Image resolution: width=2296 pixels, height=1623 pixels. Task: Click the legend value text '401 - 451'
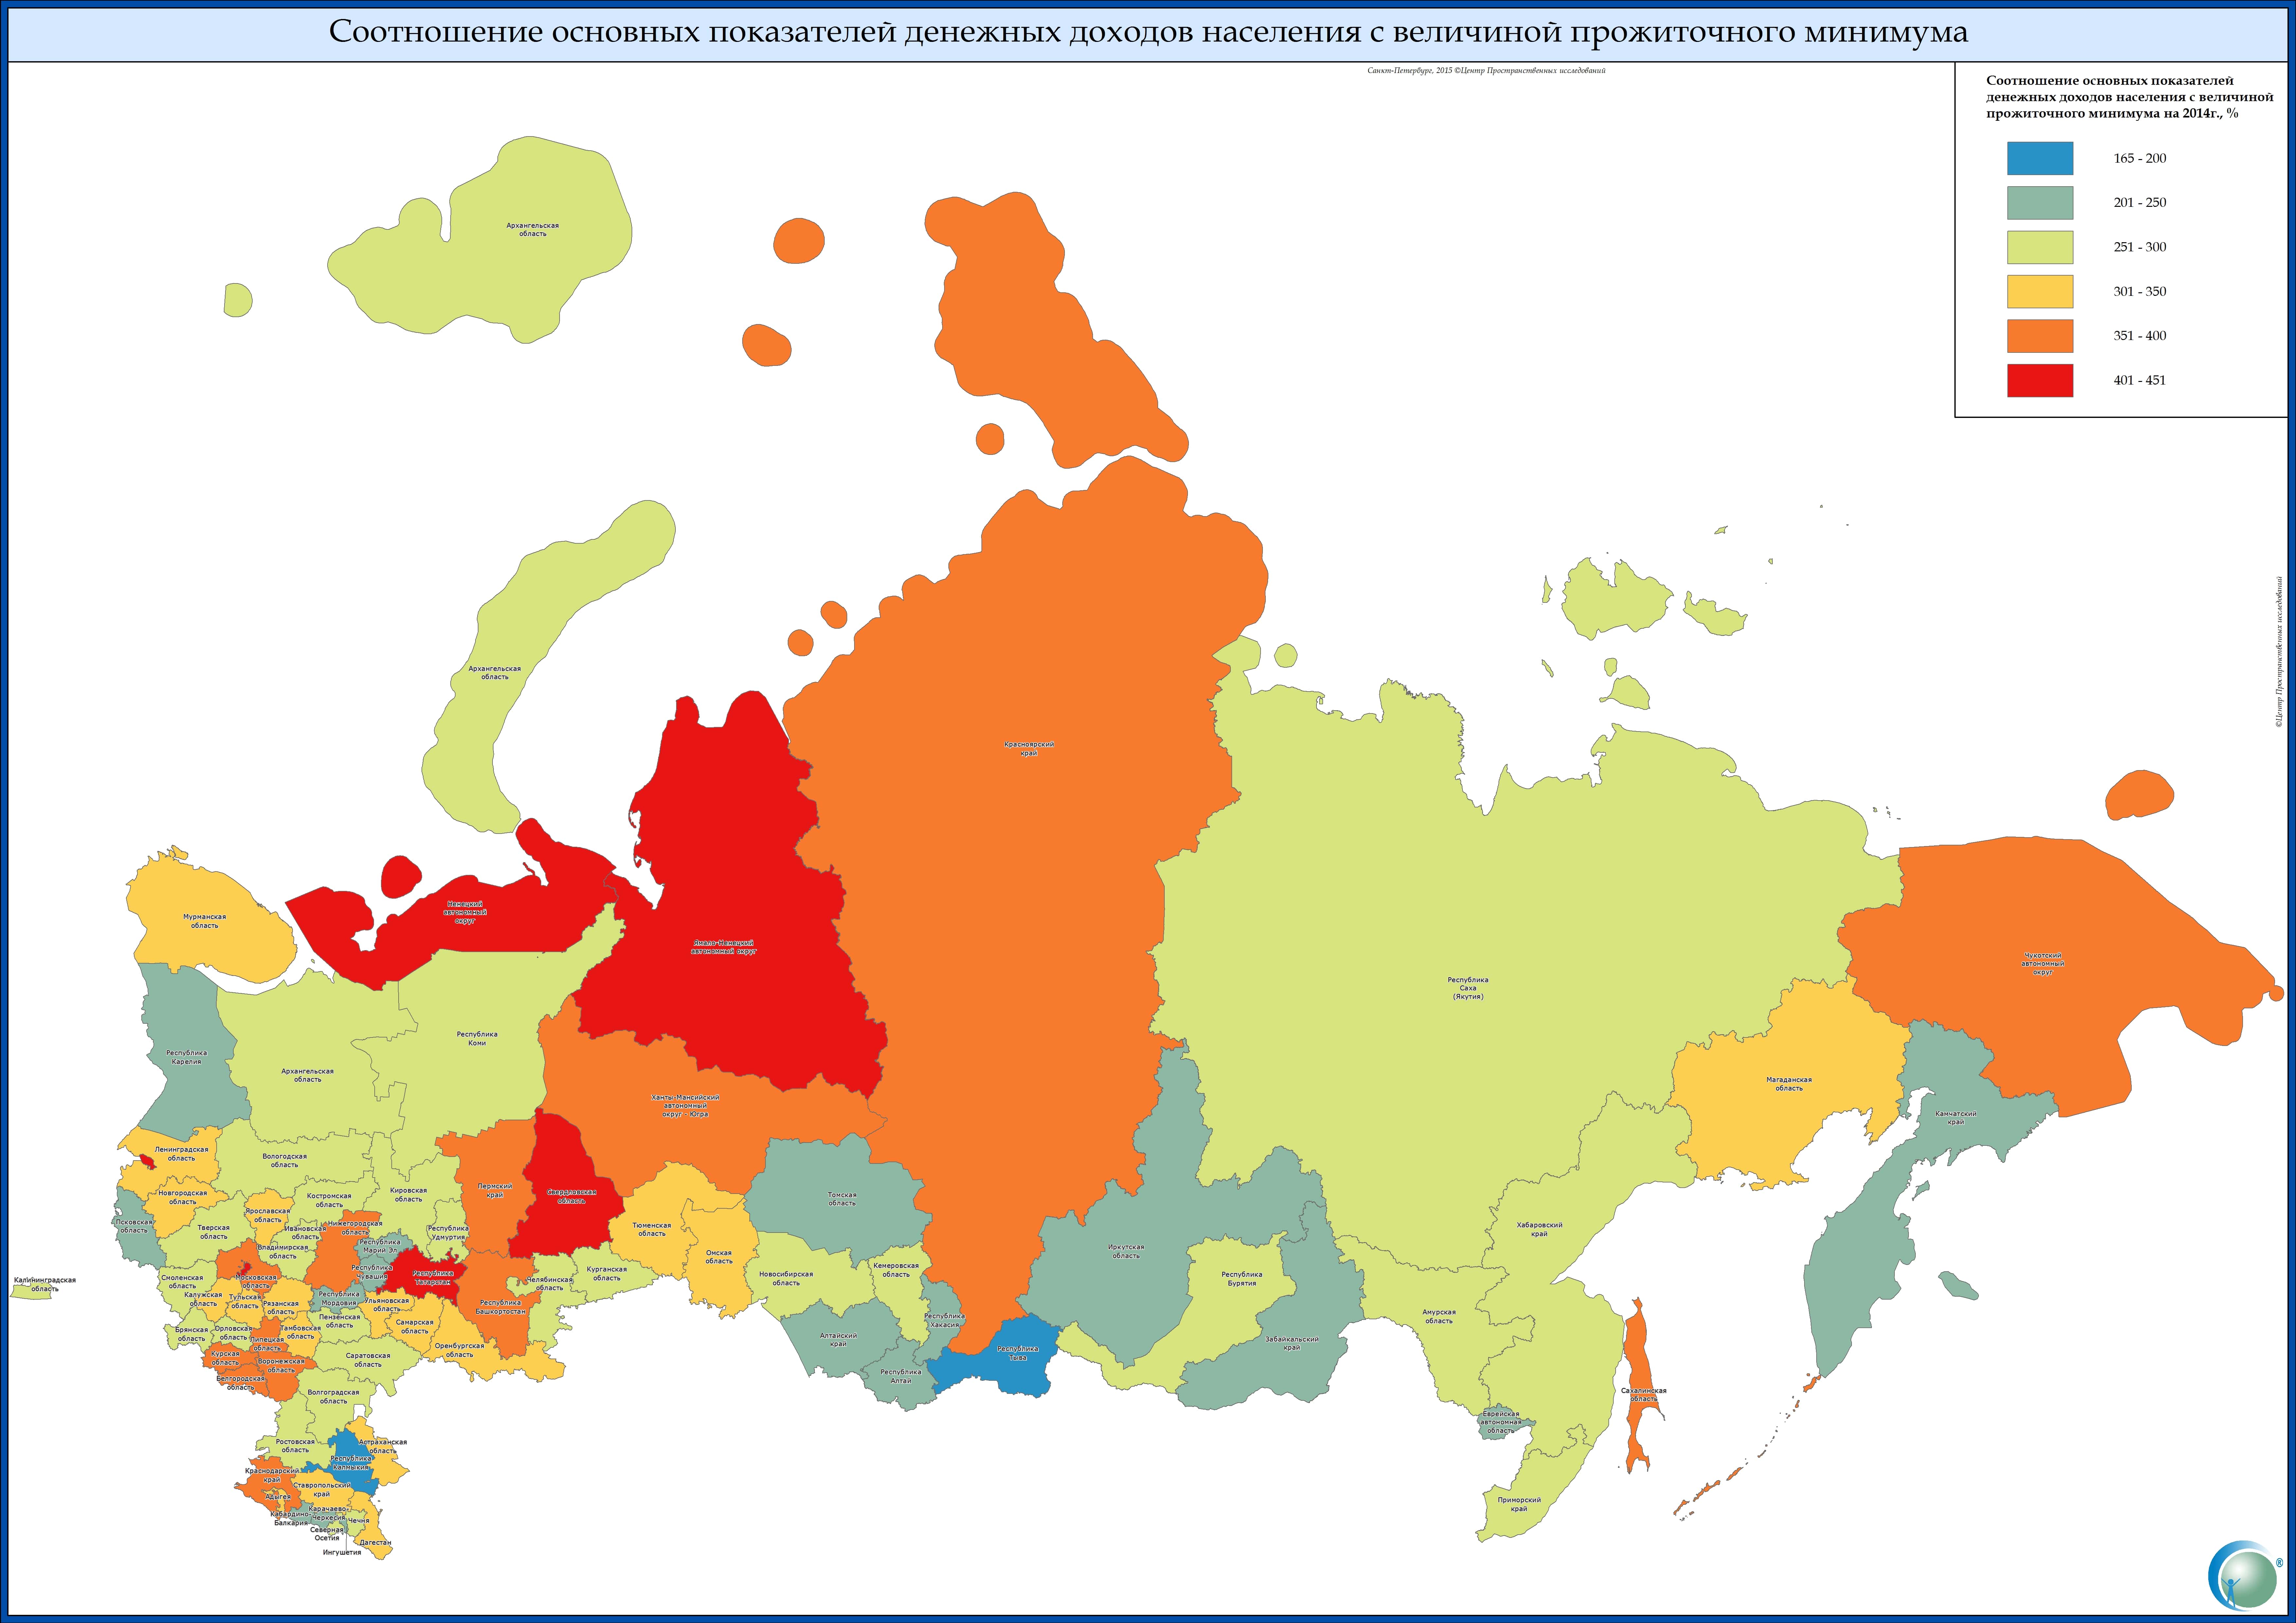(x=2140, y=380)
